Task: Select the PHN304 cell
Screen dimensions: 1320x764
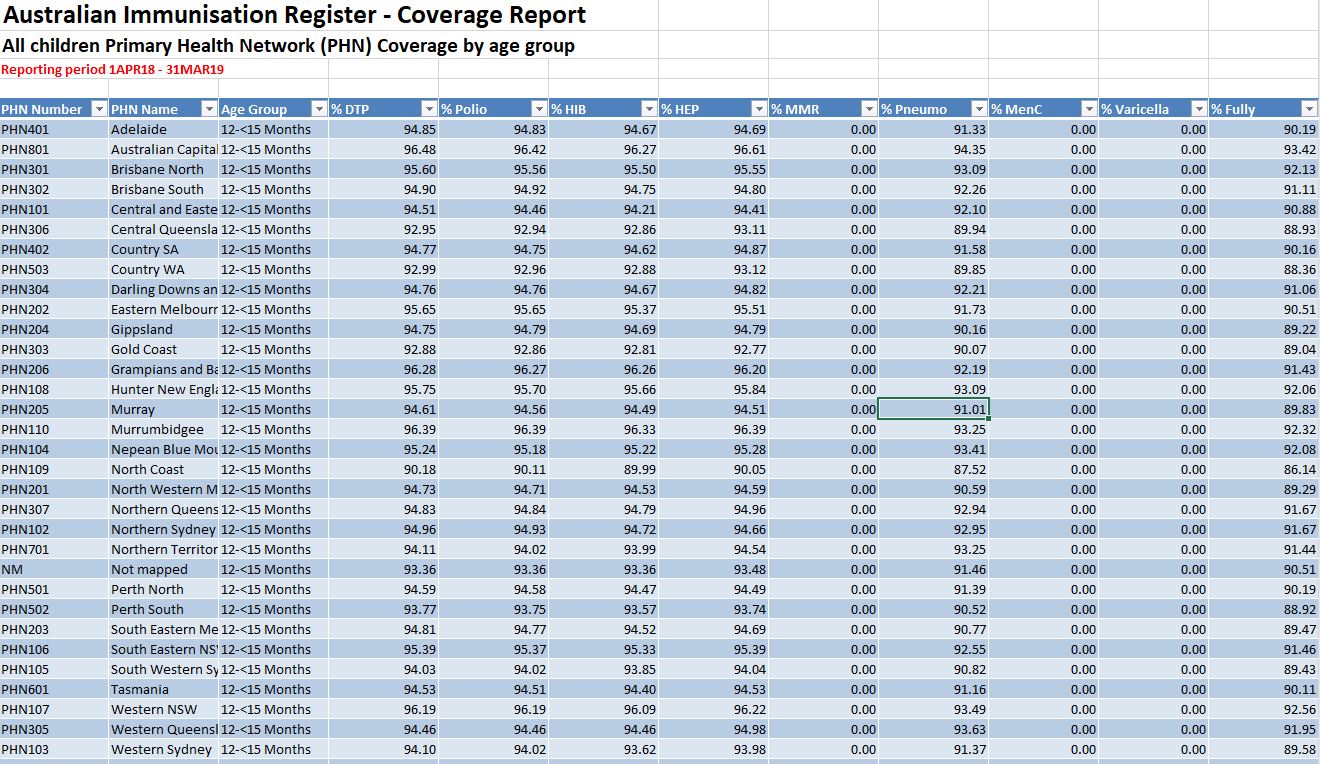Action: (x=54, y=289)
